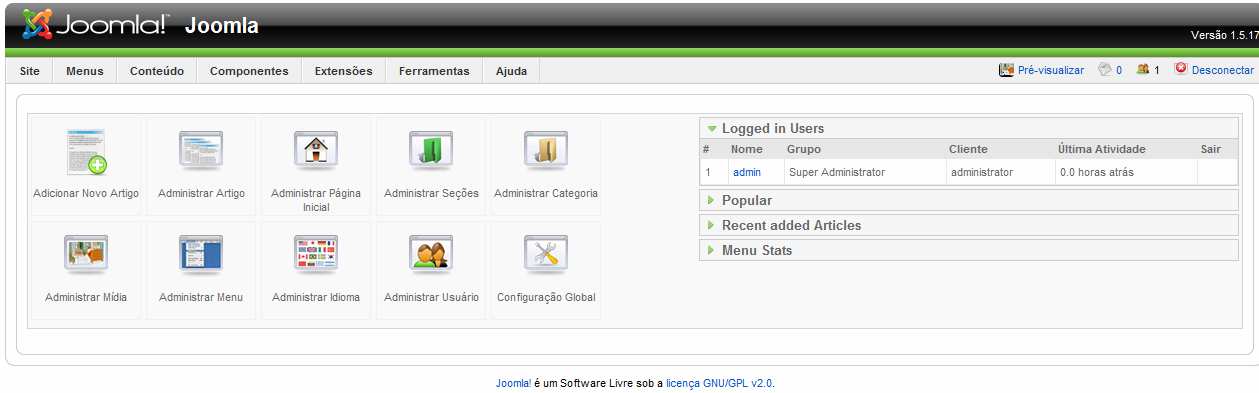Click the Sair column header
1259x393 pixels.
[x=1211, y=149]
